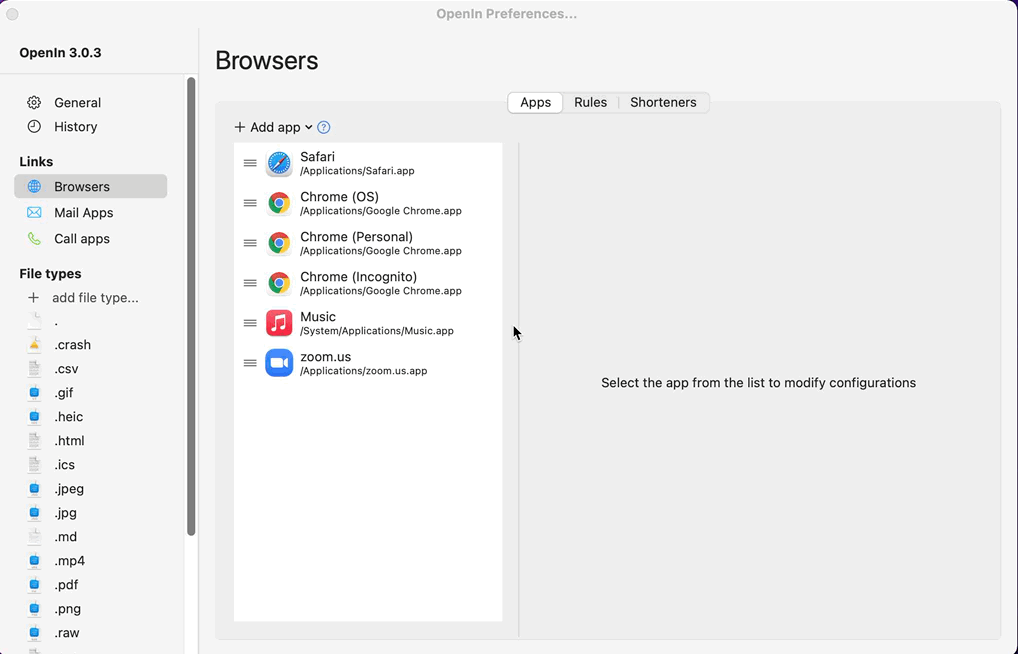Grab the reorder handle for Music

[250, 323]
